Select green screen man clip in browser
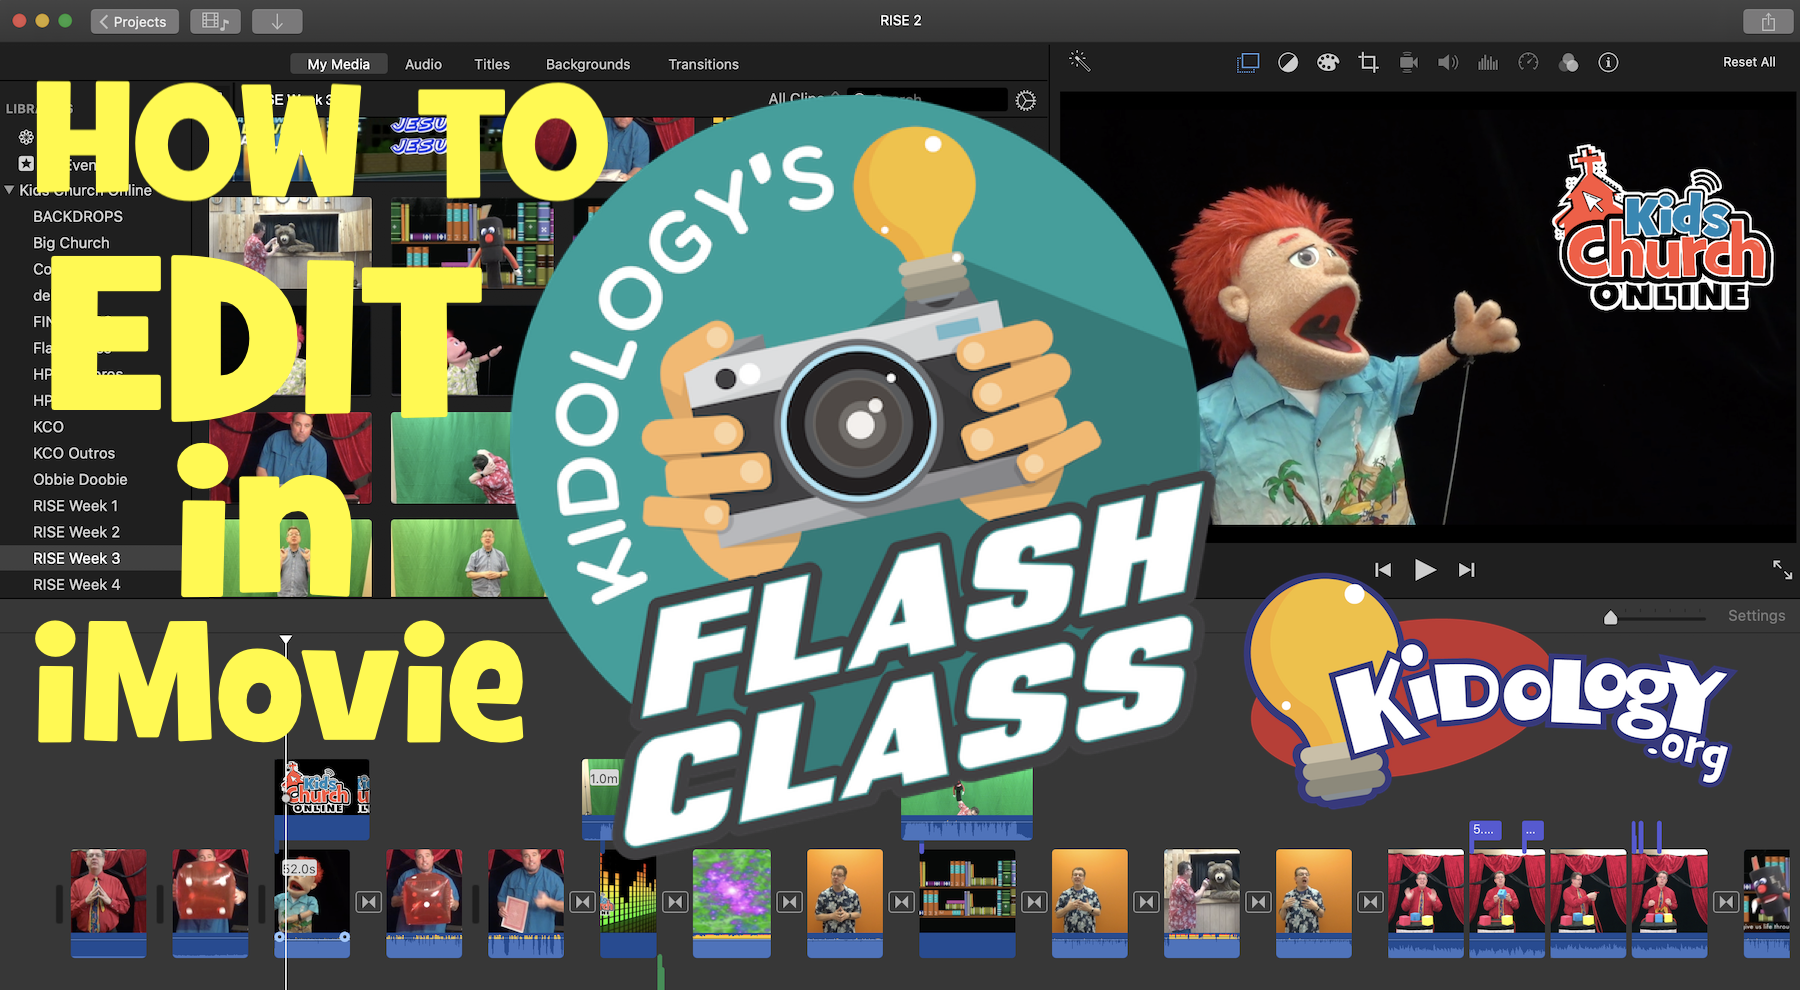The image size is (1800, 990). 468,558
